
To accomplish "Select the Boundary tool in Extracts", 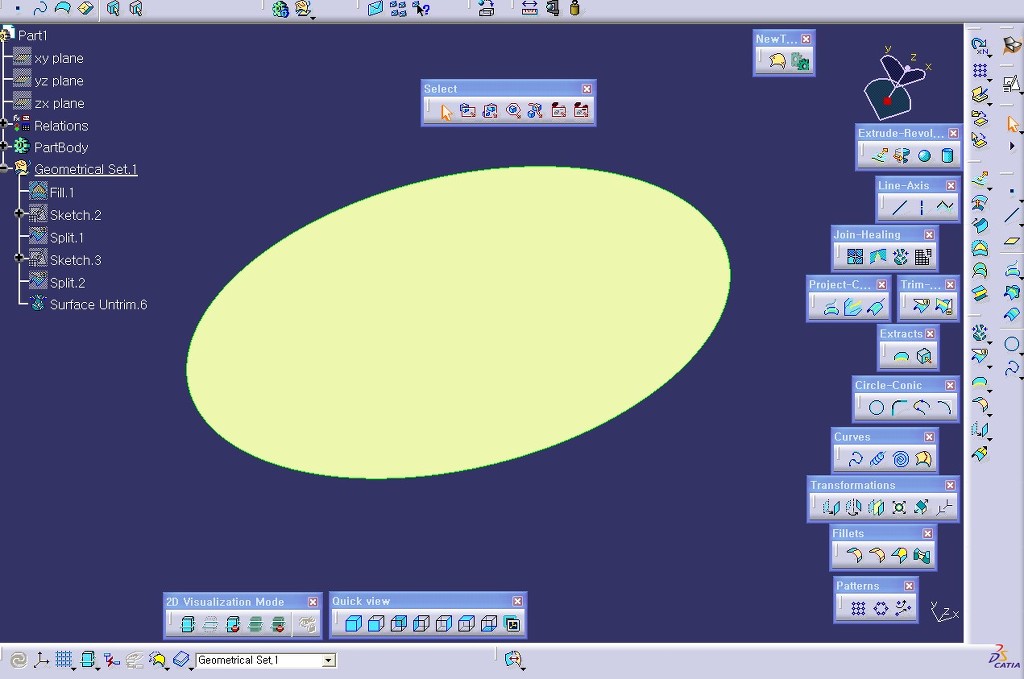I will (x=901, y=356).
